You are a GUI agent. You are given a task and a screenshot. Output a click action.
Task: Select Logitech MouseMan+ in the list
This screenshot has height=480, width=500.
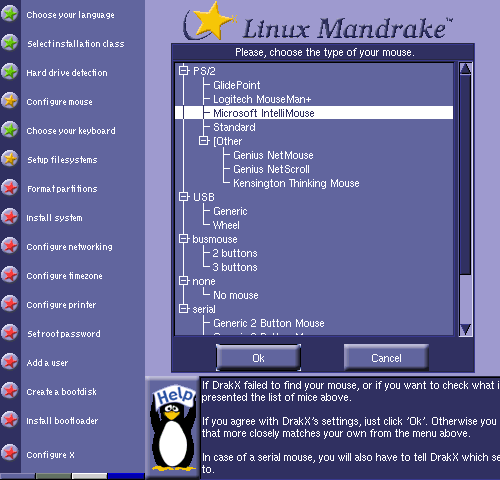pyautogui.click(x=262, y=99)
